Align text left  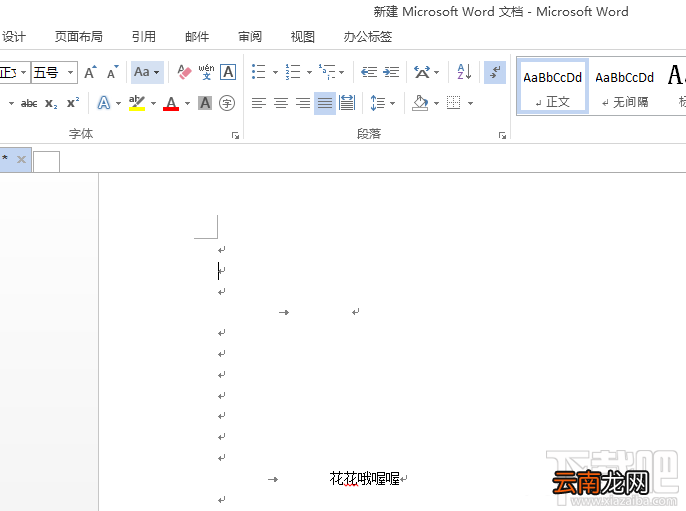pyautogui.click(x=259, y=103)
